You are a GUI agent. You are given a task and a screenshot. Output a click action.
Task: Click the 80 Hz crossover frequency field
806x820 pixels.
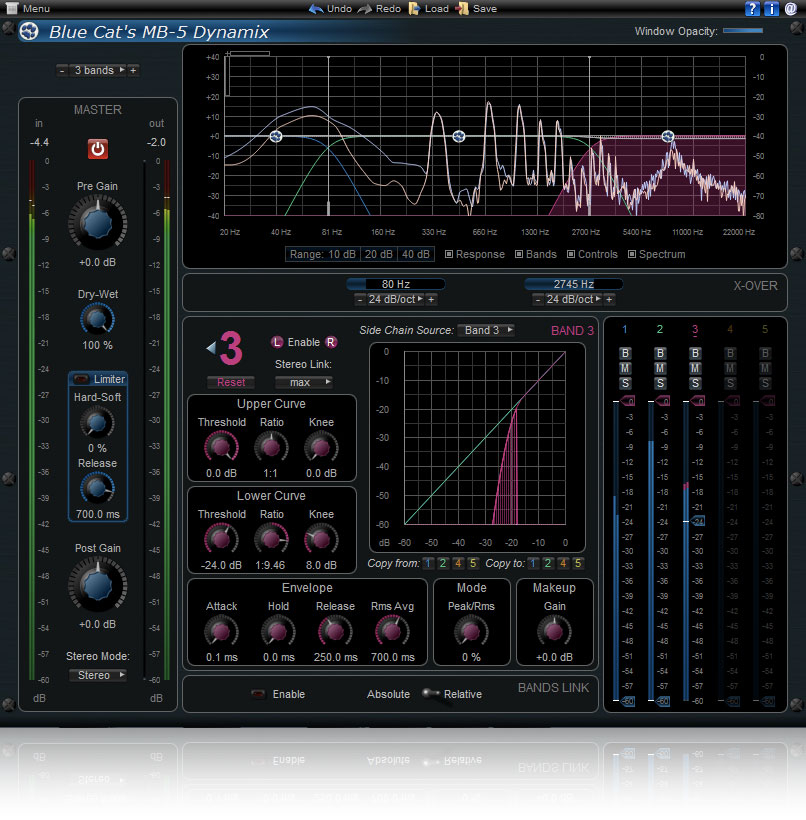click(395, 284)
